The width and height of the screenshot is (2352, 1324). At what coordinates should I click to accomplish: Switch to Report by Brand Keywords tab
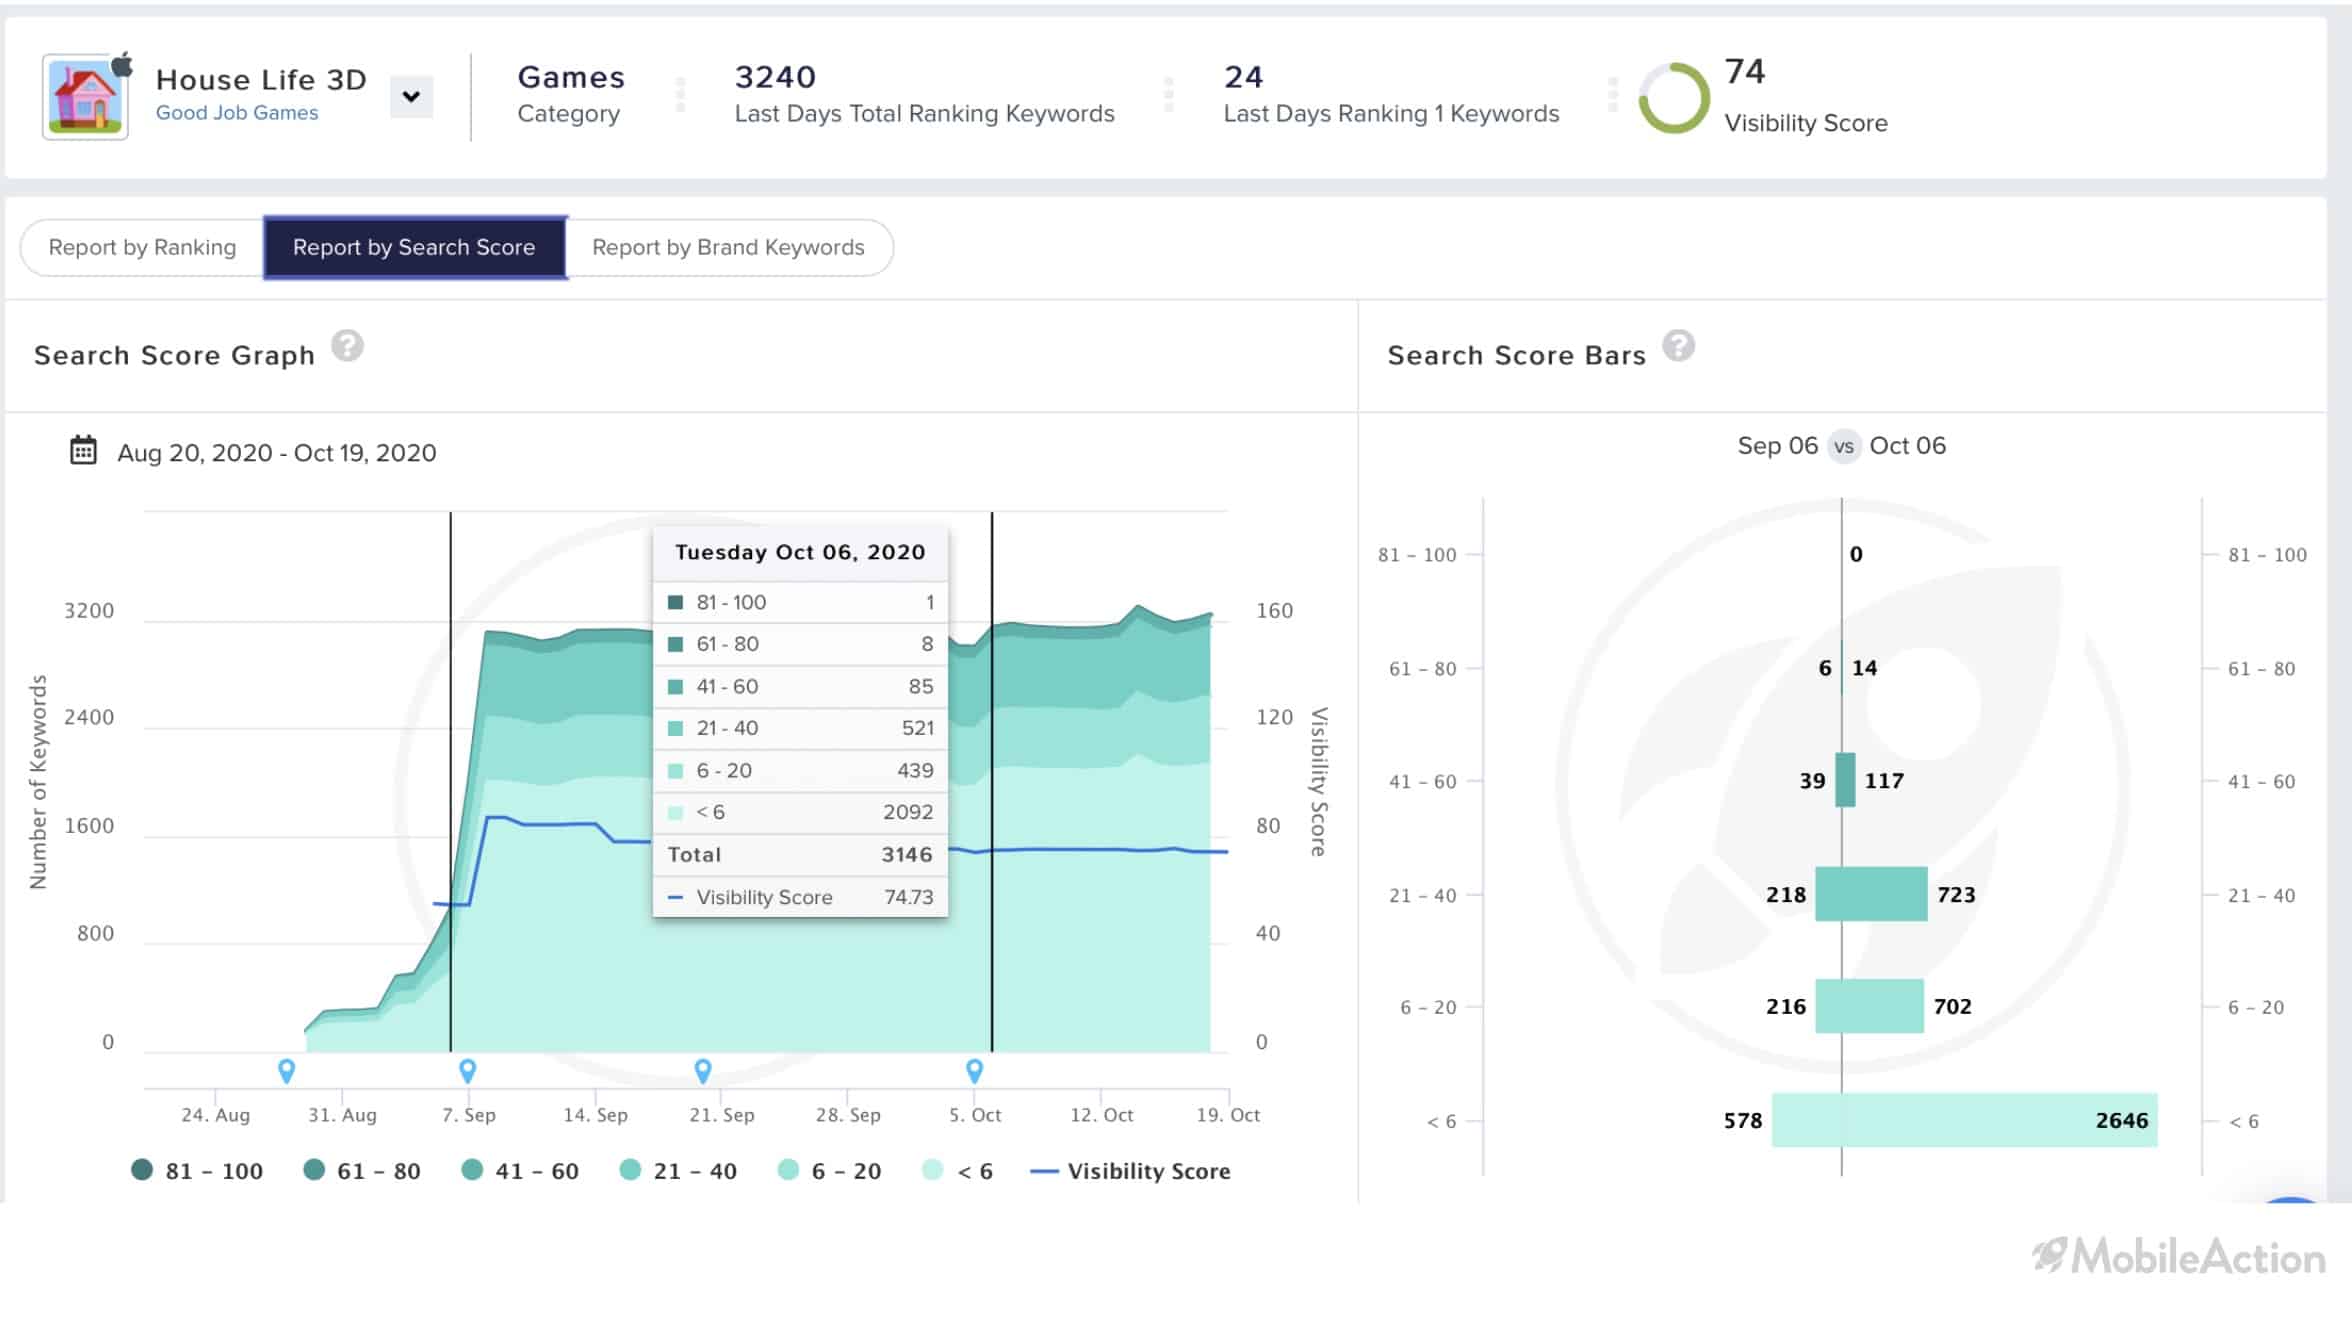(728, 247)
